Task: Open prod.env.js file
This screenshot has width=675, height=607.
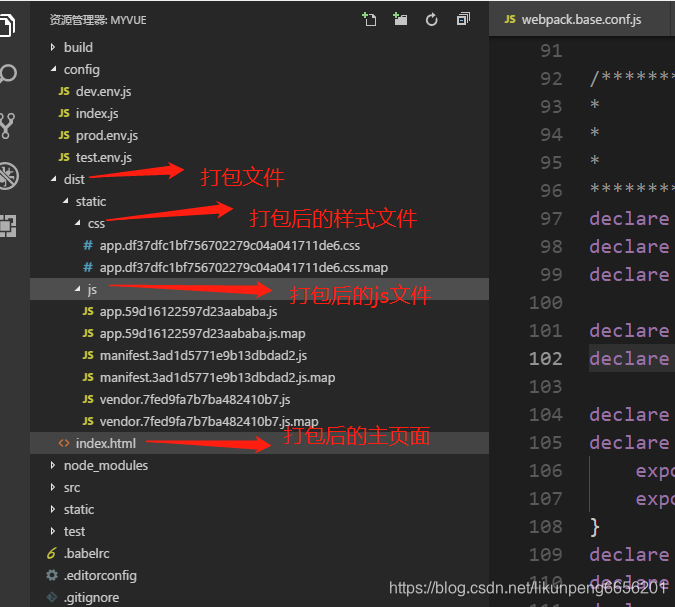Action: pos(259,136)
